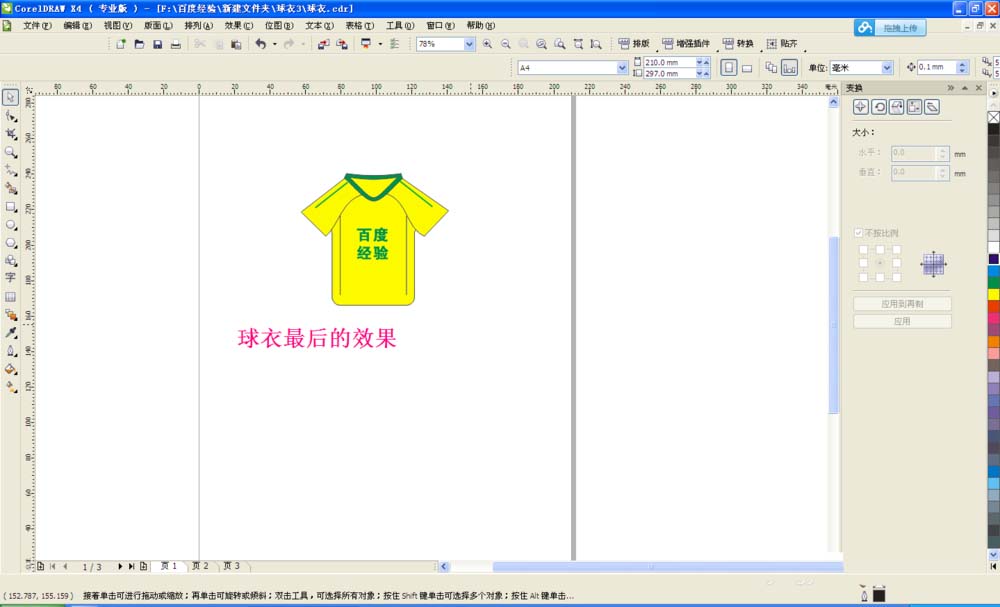Select the Shape tool

point(12,115)
